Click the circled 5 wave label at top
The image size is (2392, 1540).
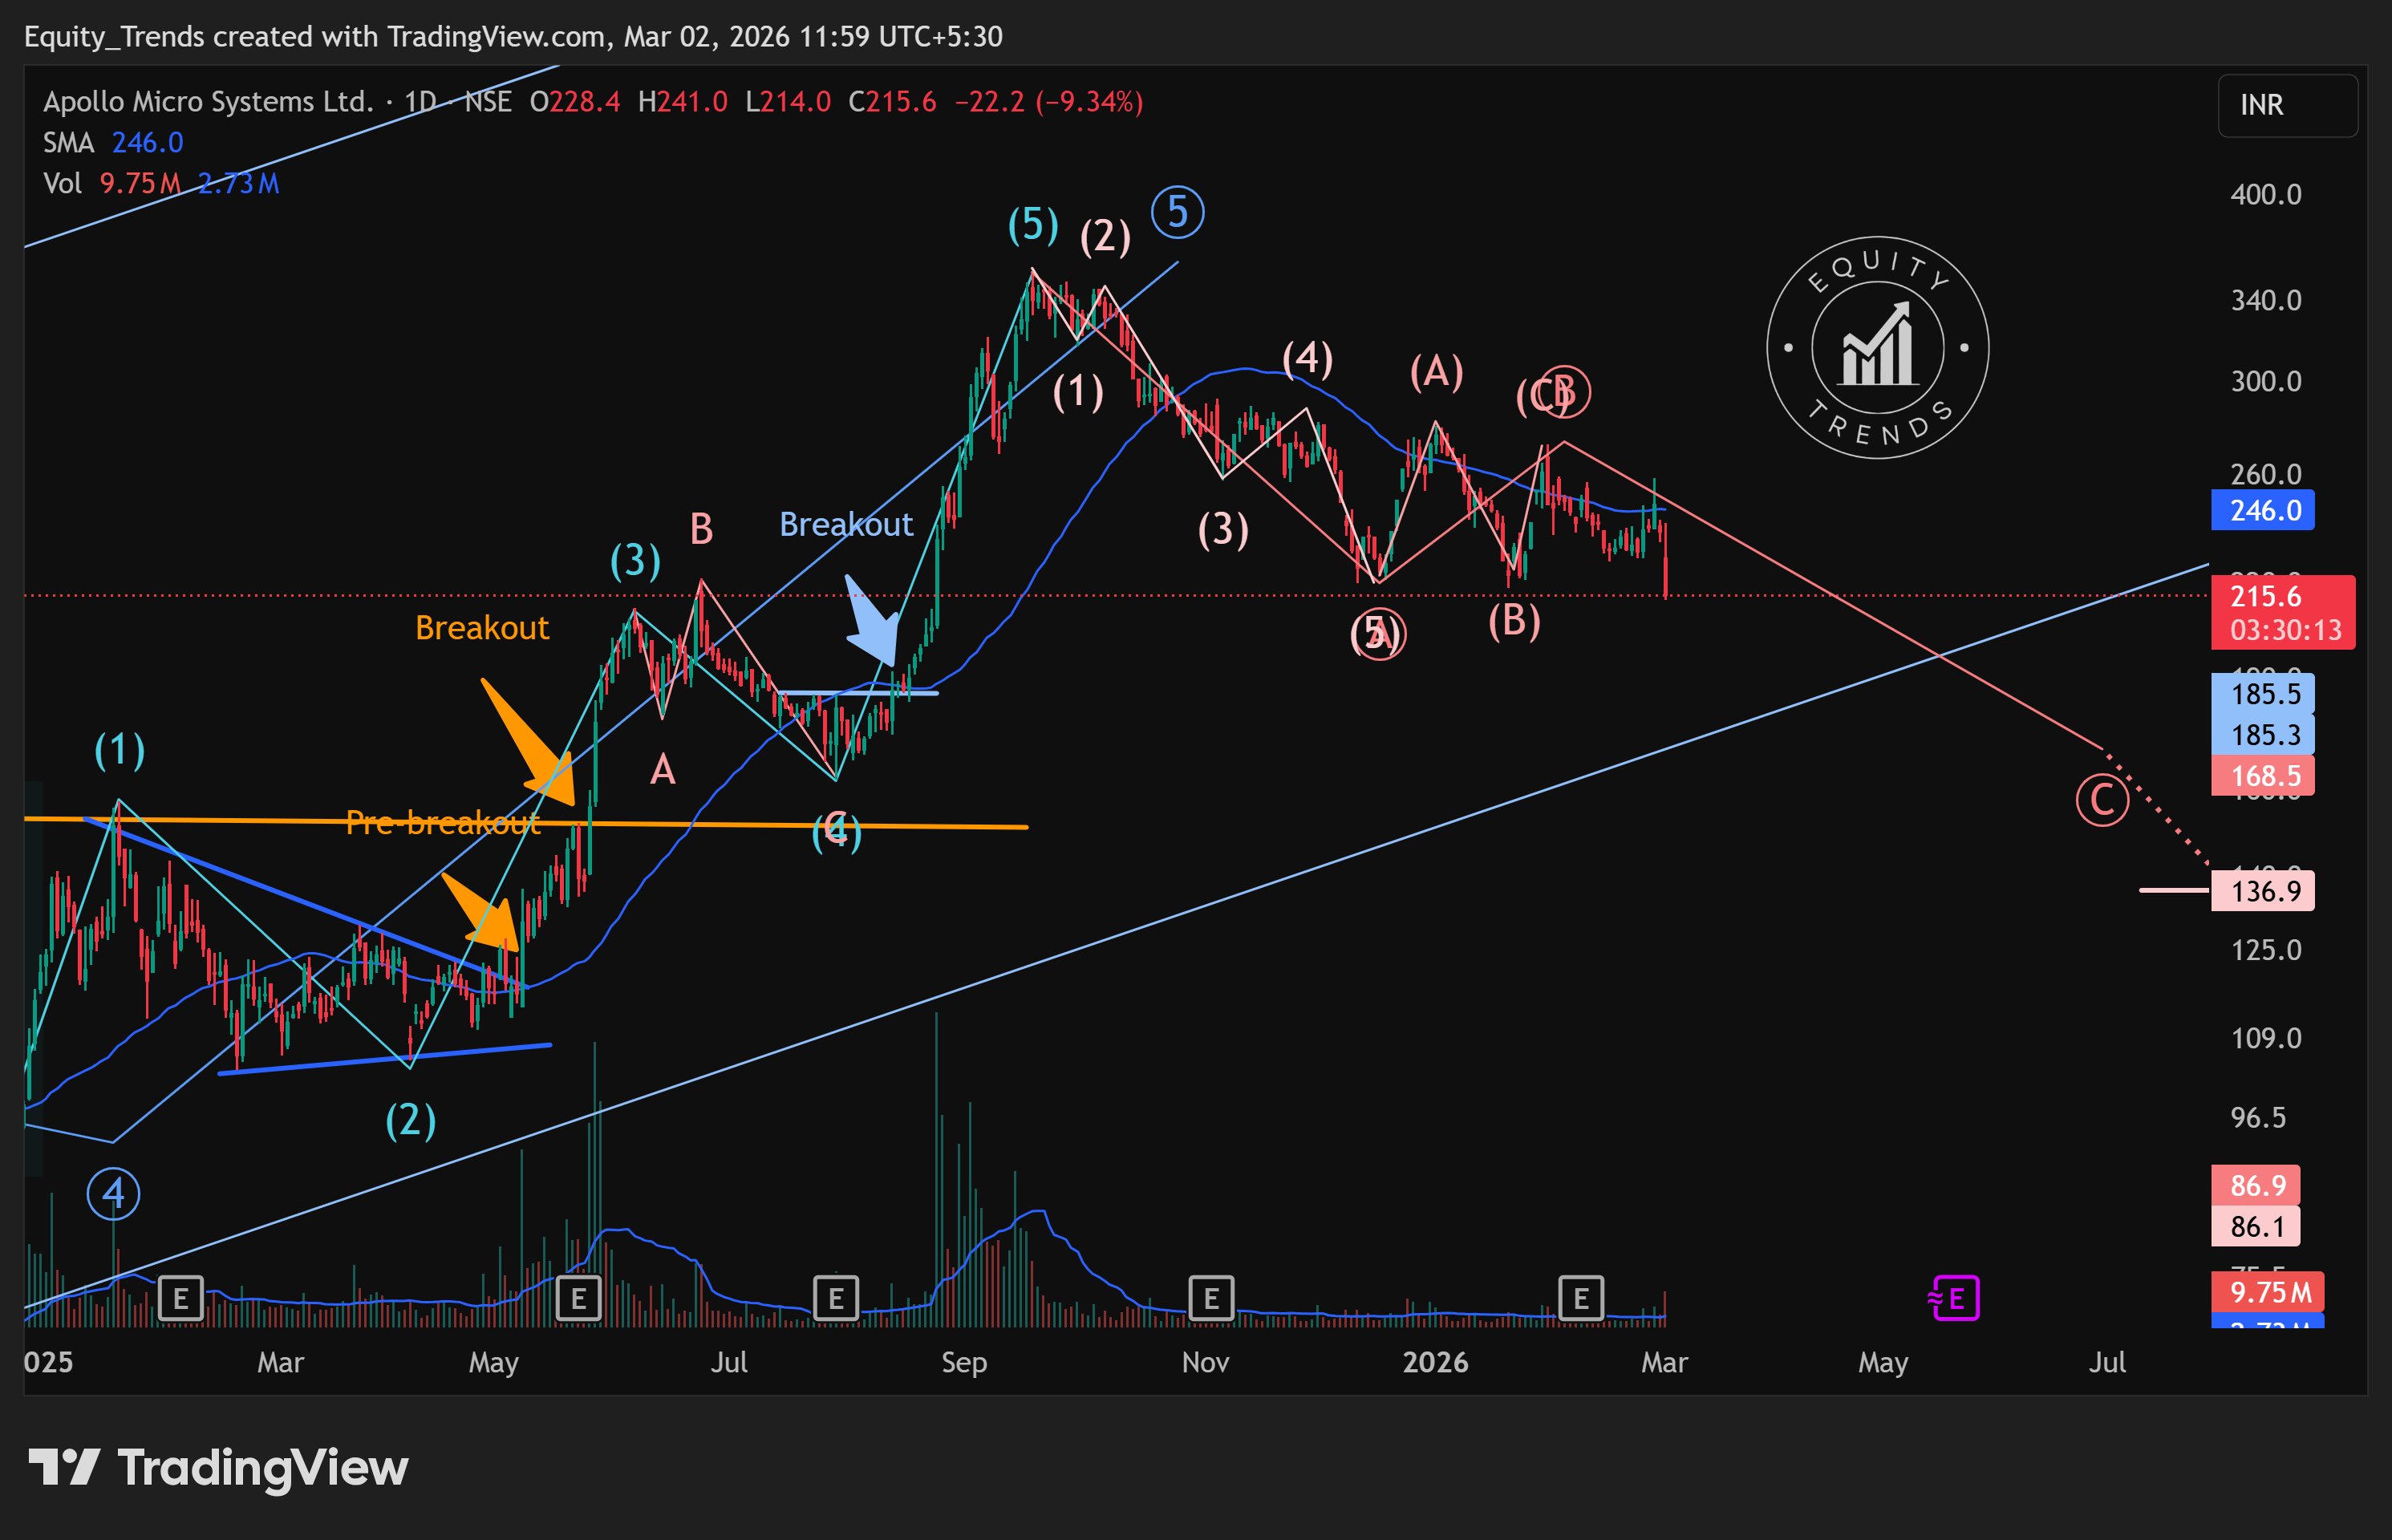1177,212
